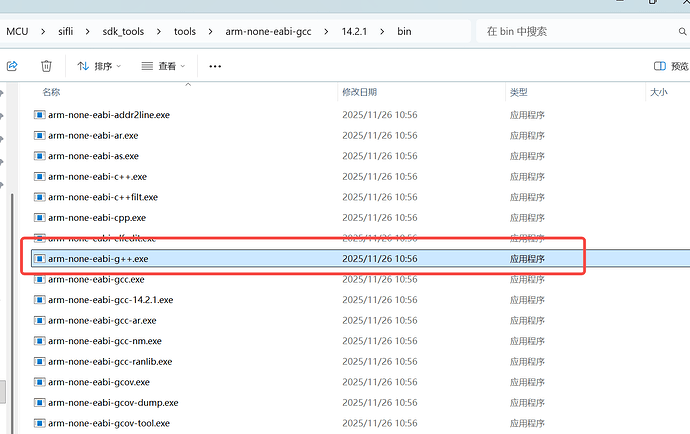690x434 pixels.
Task: Toggle the 预览 preview pane
Action: (x=671, y=66)
